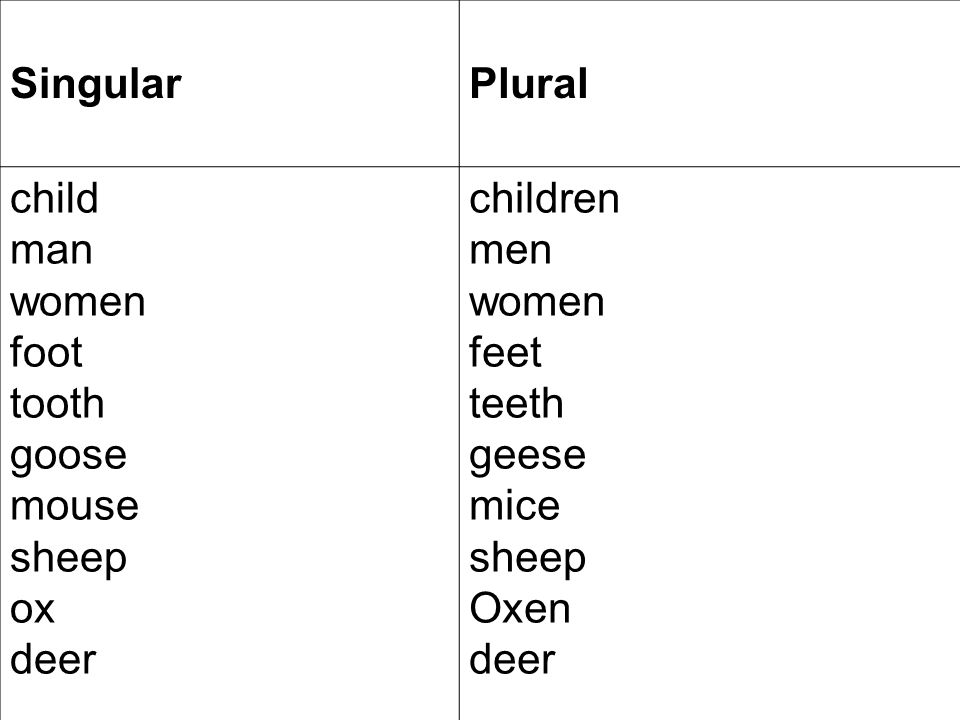This screenshot has width=960, height=720.
Task: Select the word children
Action: pos(544,198)
